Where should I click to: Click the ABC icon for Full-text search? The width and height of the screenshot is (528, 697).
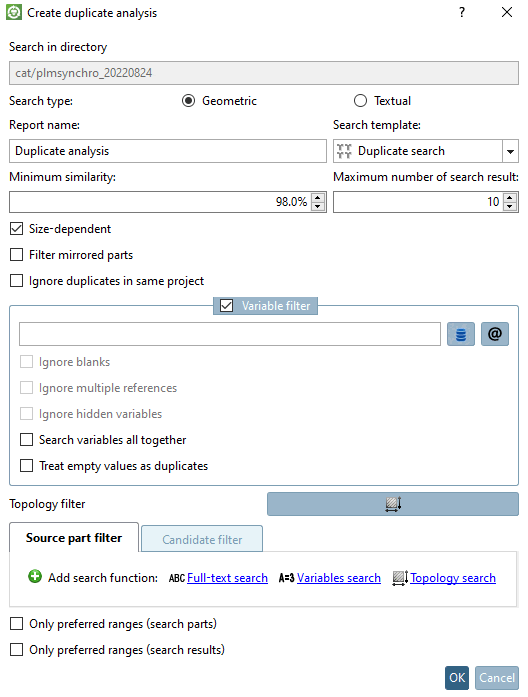click(176, 578)
